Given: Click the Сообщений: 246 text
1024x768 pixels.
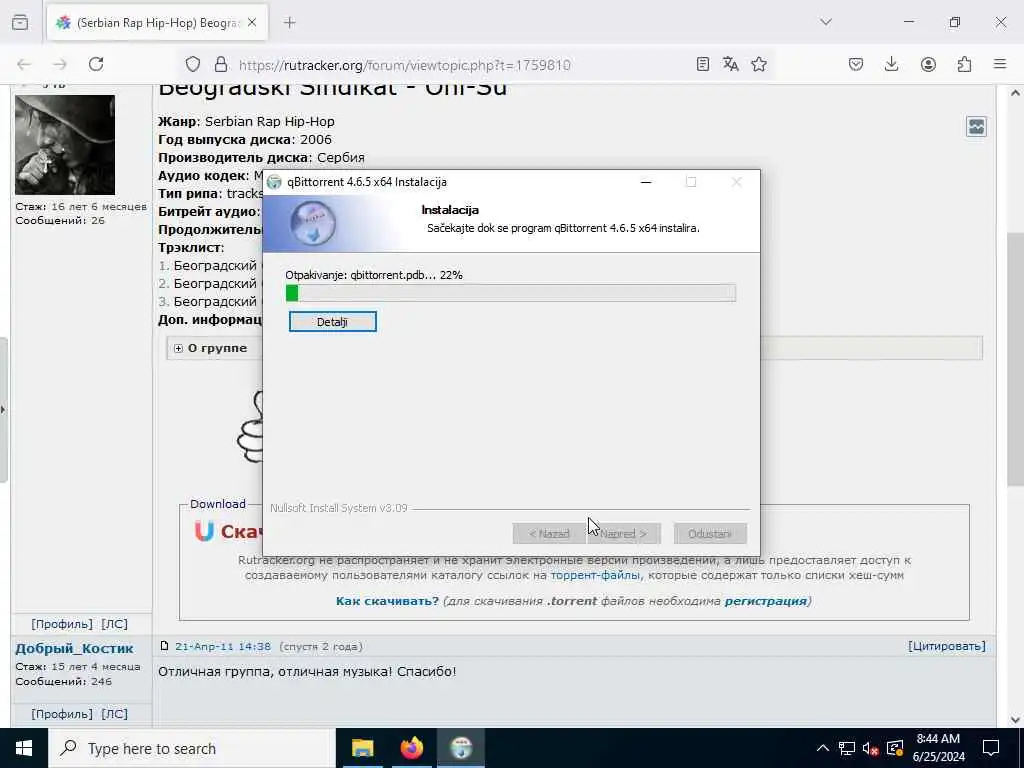Looking at the screenshot, I should (x=63, y=681).
